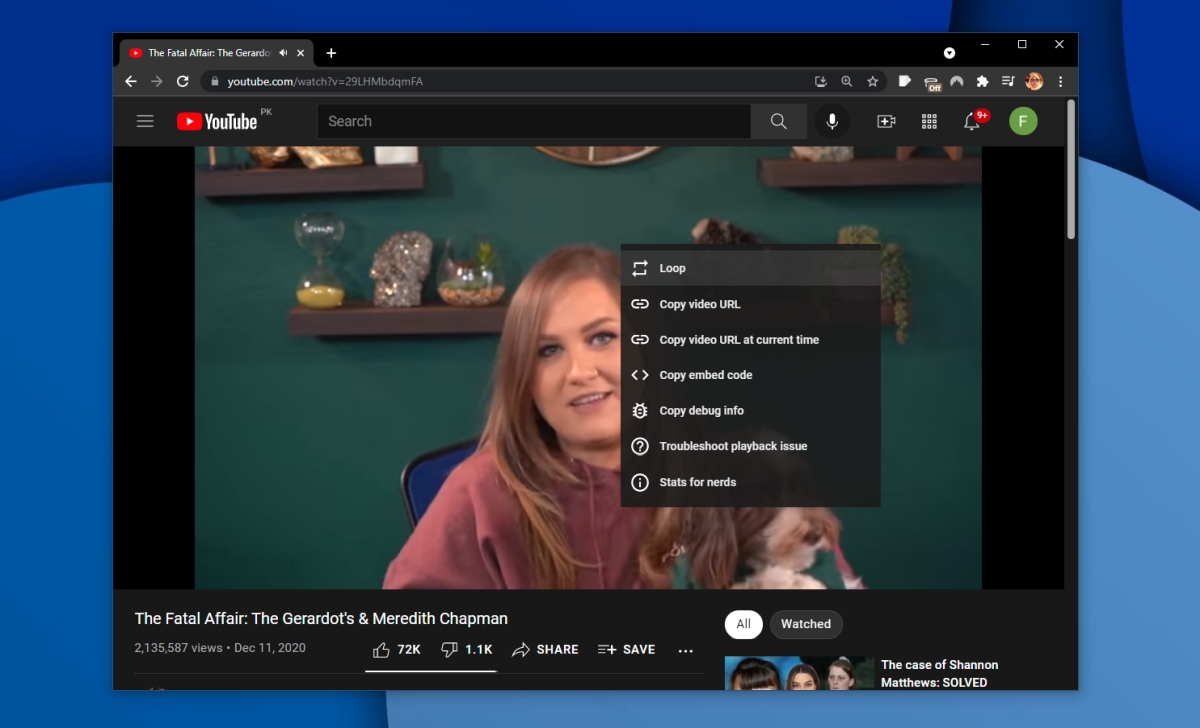Start voice search with microphone

click(x=831, y=121)
